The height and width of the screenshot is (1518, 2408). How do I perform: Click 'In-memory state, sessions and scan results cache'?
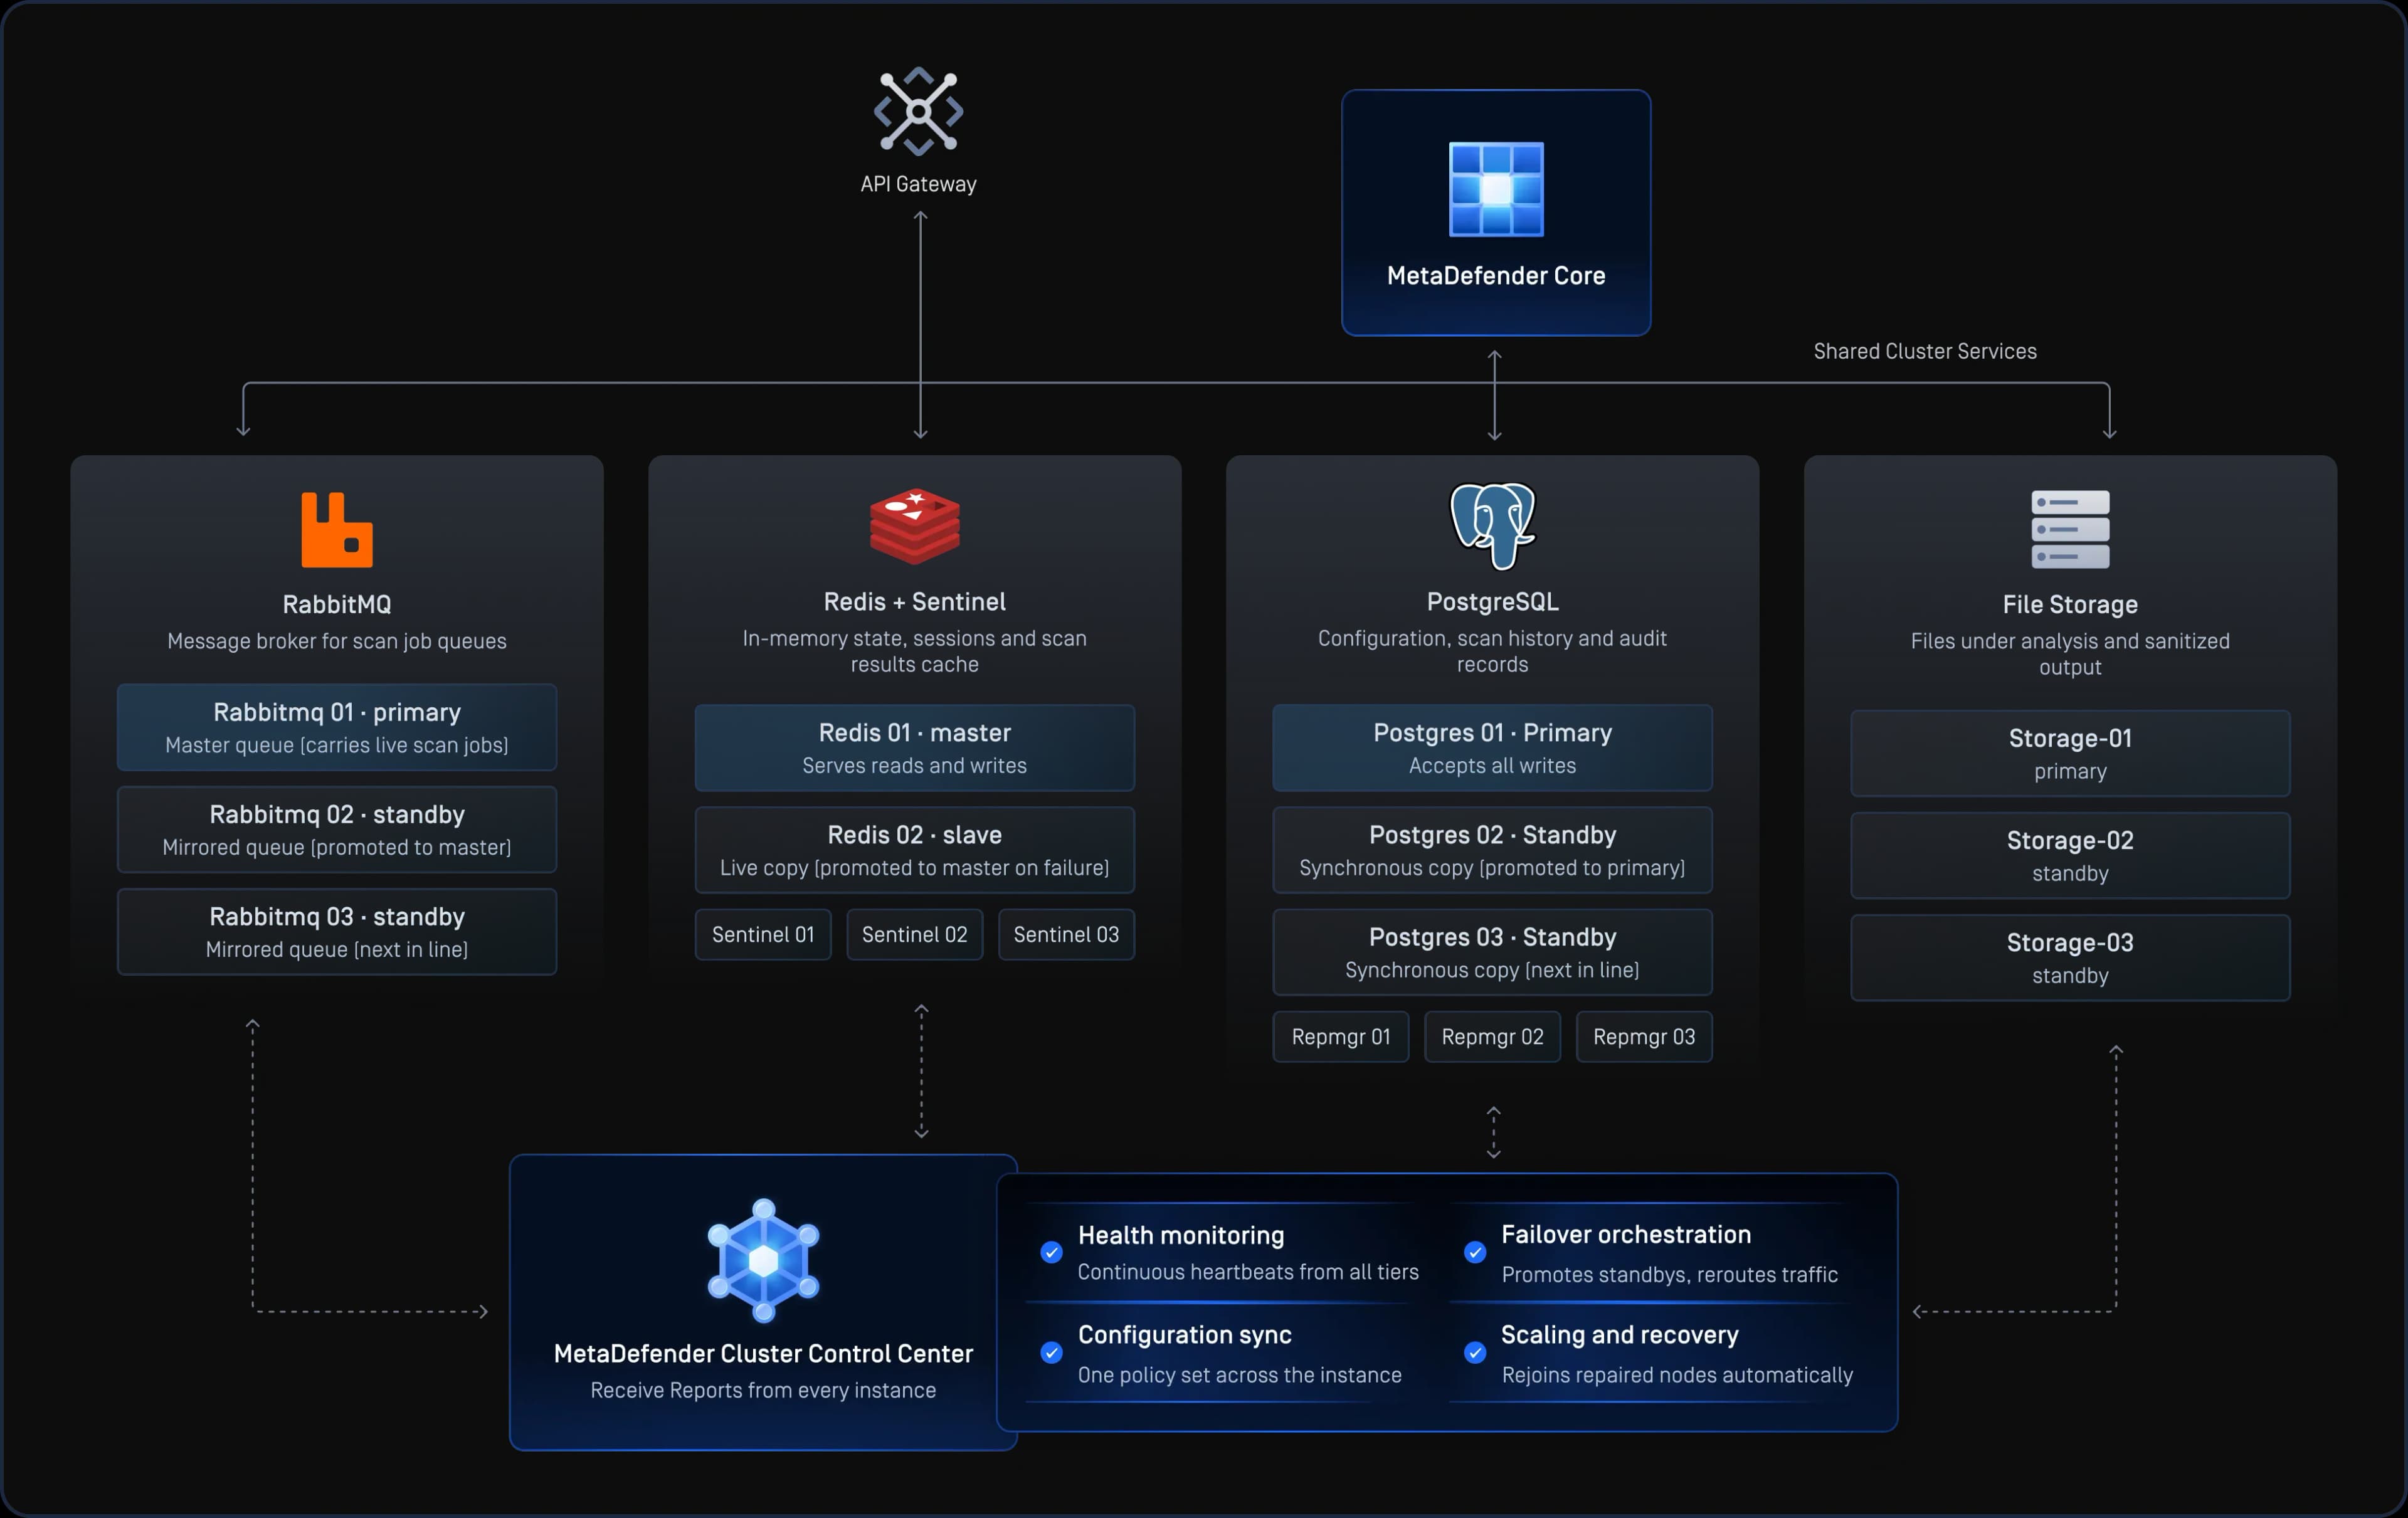pos(914,651)
